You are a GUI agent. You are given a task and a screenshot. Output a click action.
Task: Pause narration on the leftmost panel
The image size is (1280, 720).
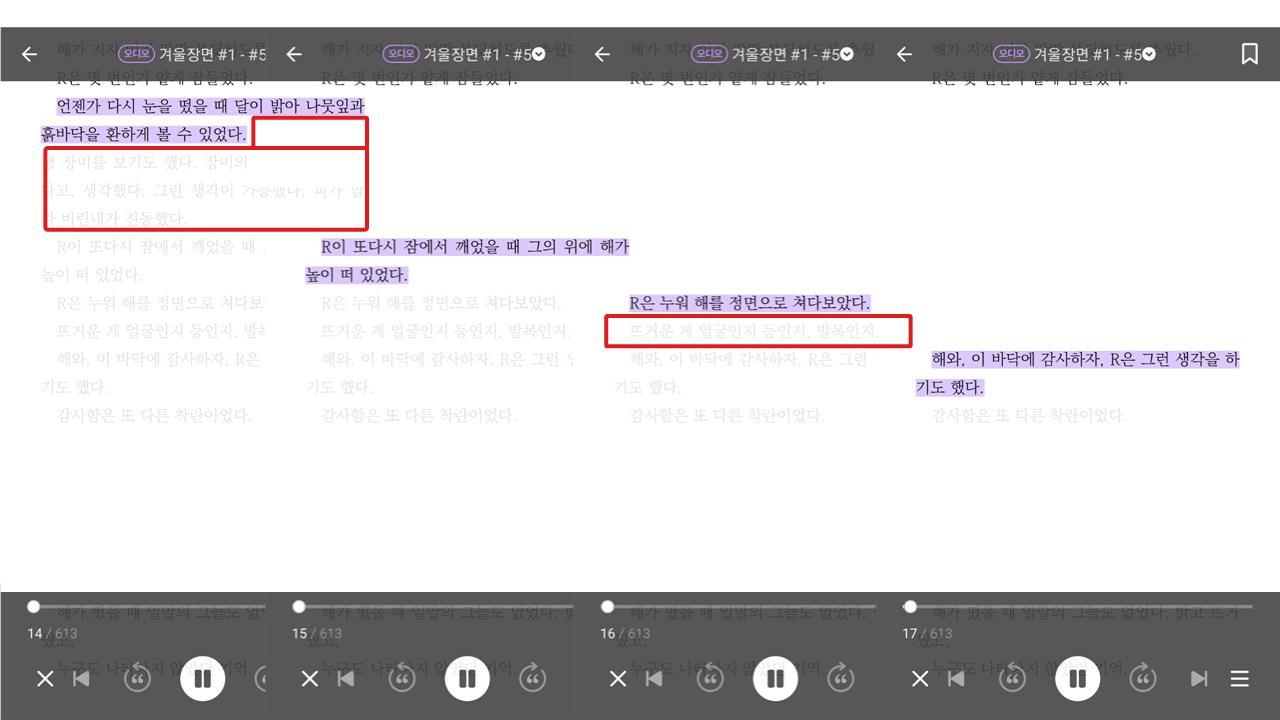202,678
